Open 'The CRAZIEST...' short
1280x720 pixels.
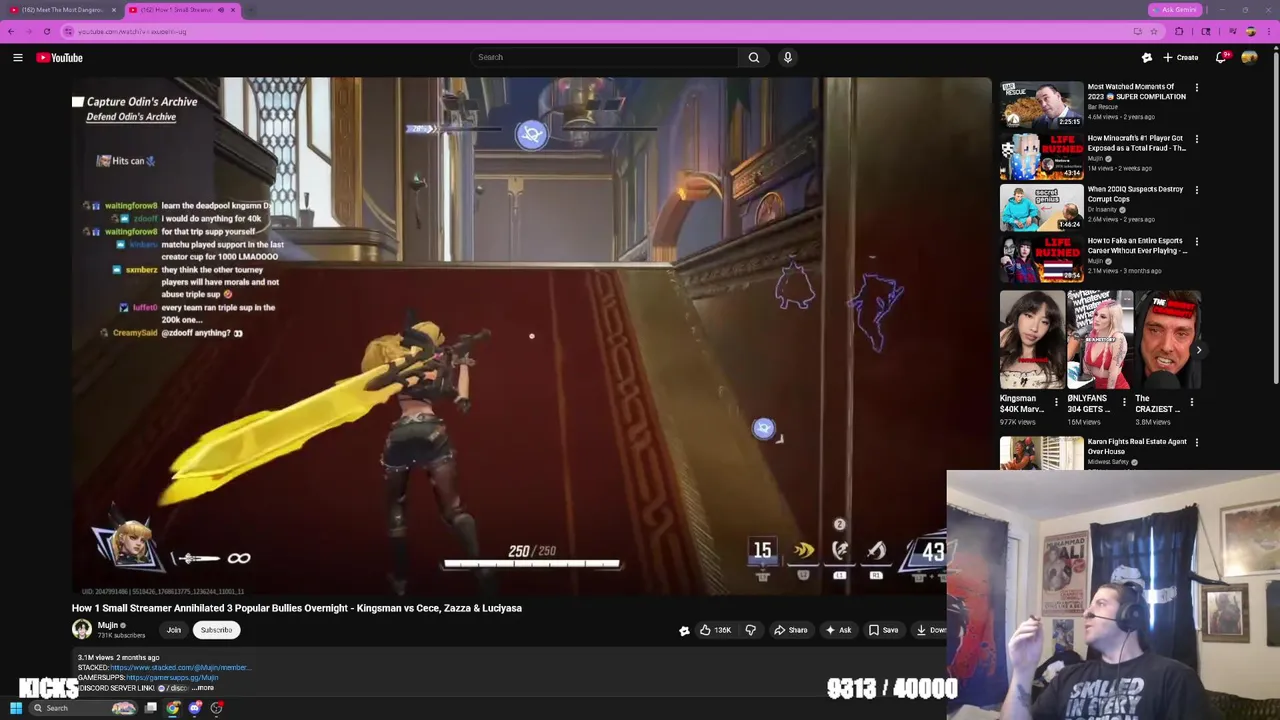(x=1168, y=340)
